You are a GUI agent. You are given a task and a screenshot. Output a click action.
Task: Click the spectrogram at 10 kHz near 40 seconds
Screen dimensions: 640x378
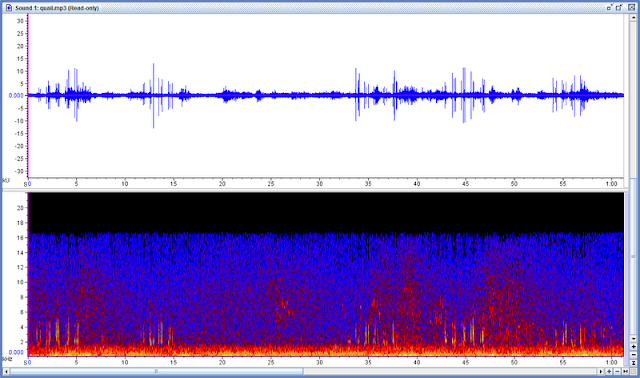point(417,282)
